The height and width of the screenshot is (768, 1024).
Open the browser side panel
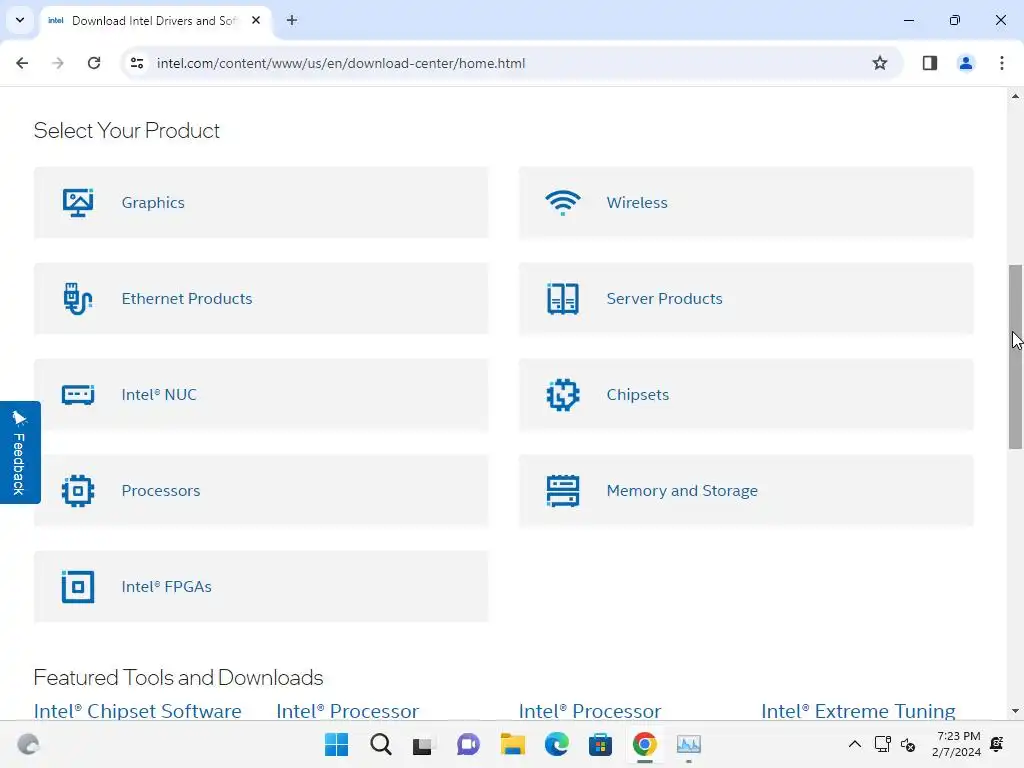[x=930, y=63]
